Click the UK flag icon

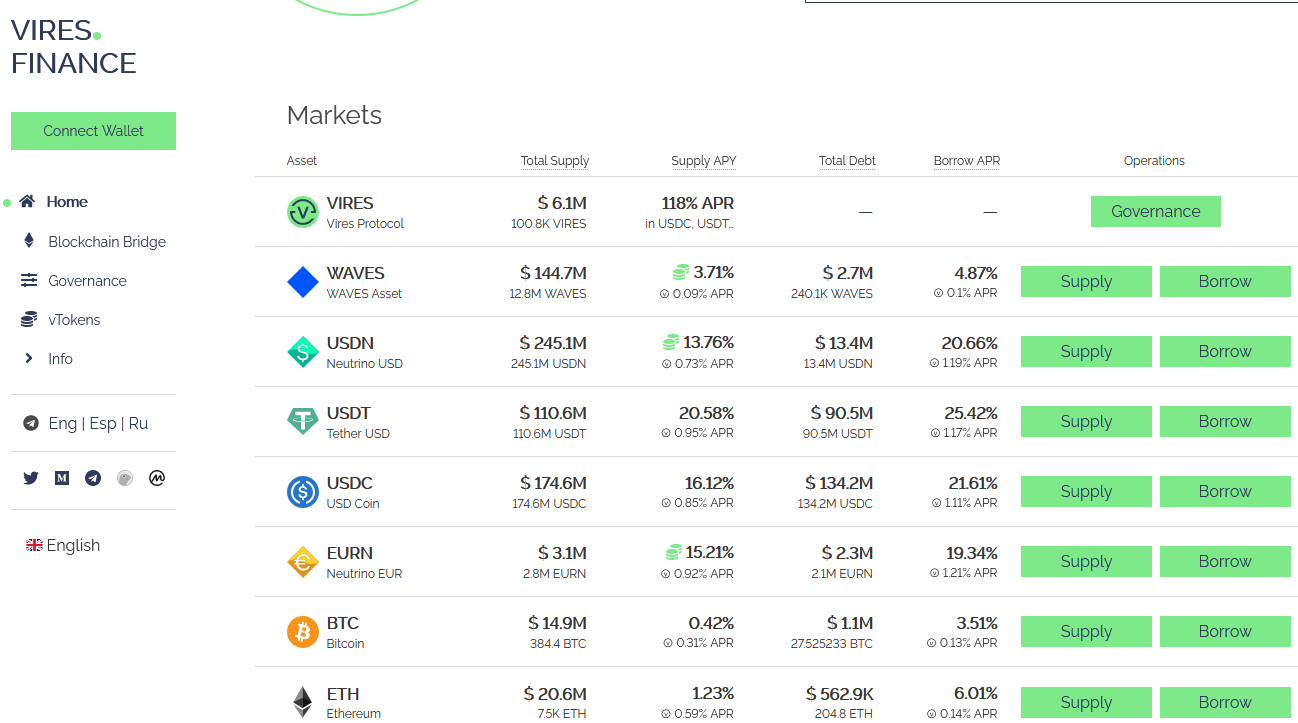click(x=34, y=545)
